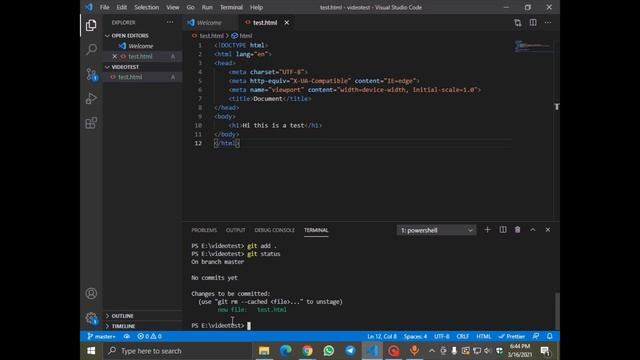The image size is (640, 360).
Task: Change indentation via Spaces: 4
Action: pos(415,336)
